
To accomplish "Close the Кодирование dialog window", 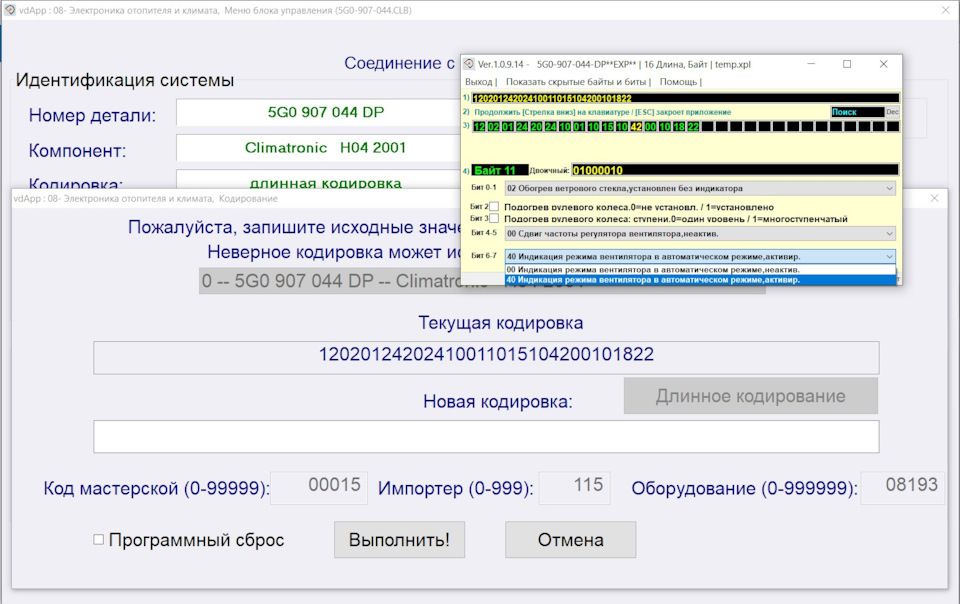I will tap(934, 198).
